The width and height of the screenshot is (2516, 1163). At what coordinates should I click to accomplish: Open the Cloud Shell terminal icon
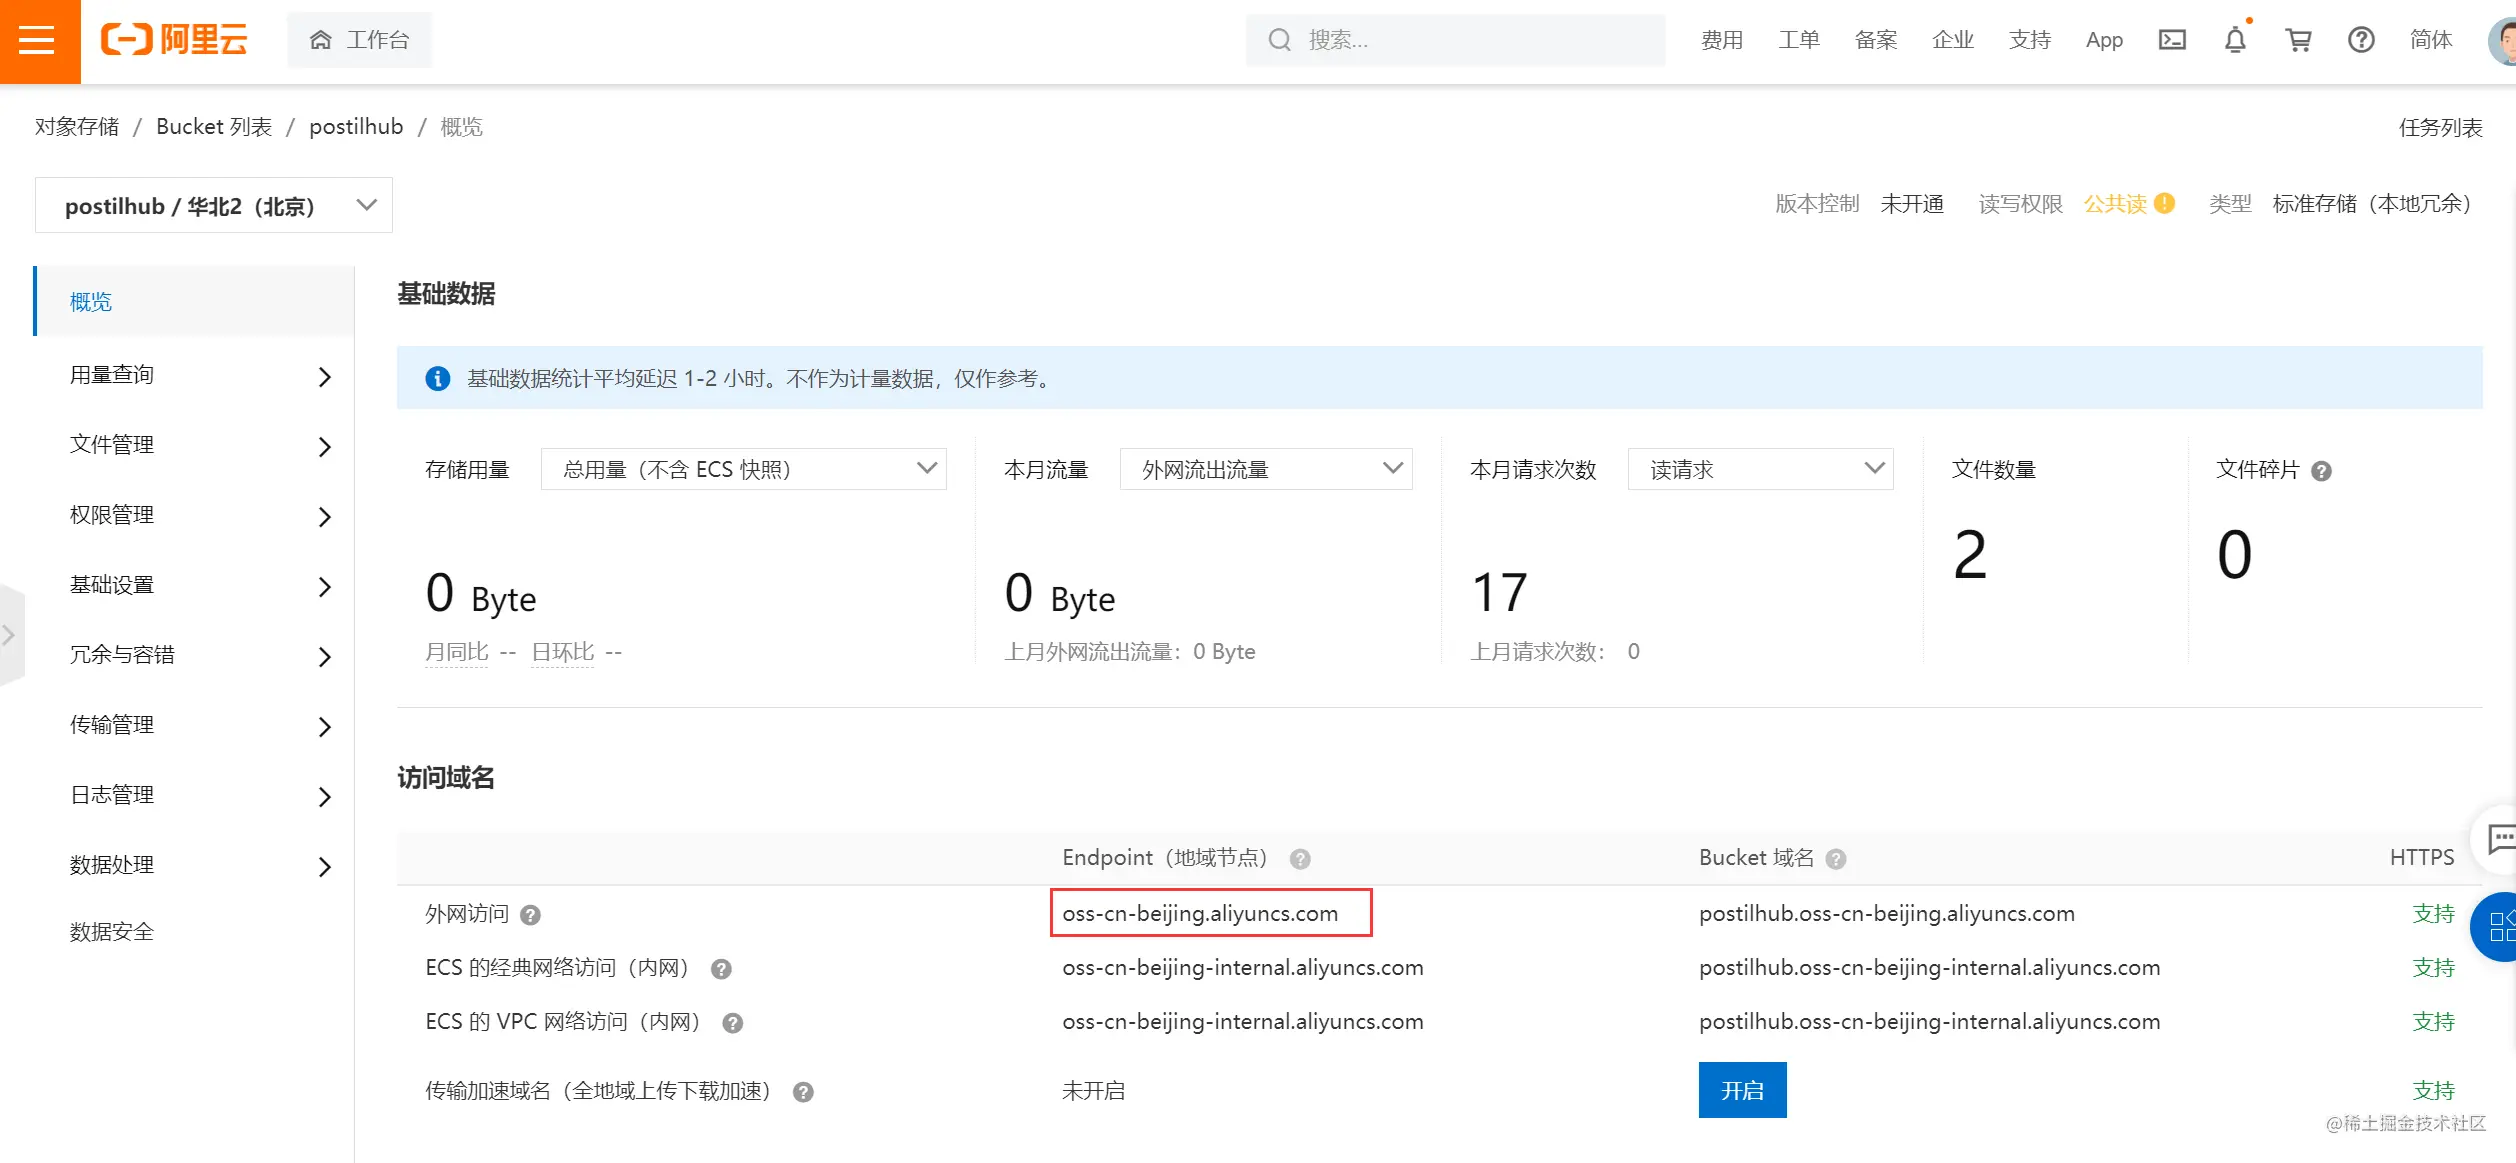(2172, 40)
